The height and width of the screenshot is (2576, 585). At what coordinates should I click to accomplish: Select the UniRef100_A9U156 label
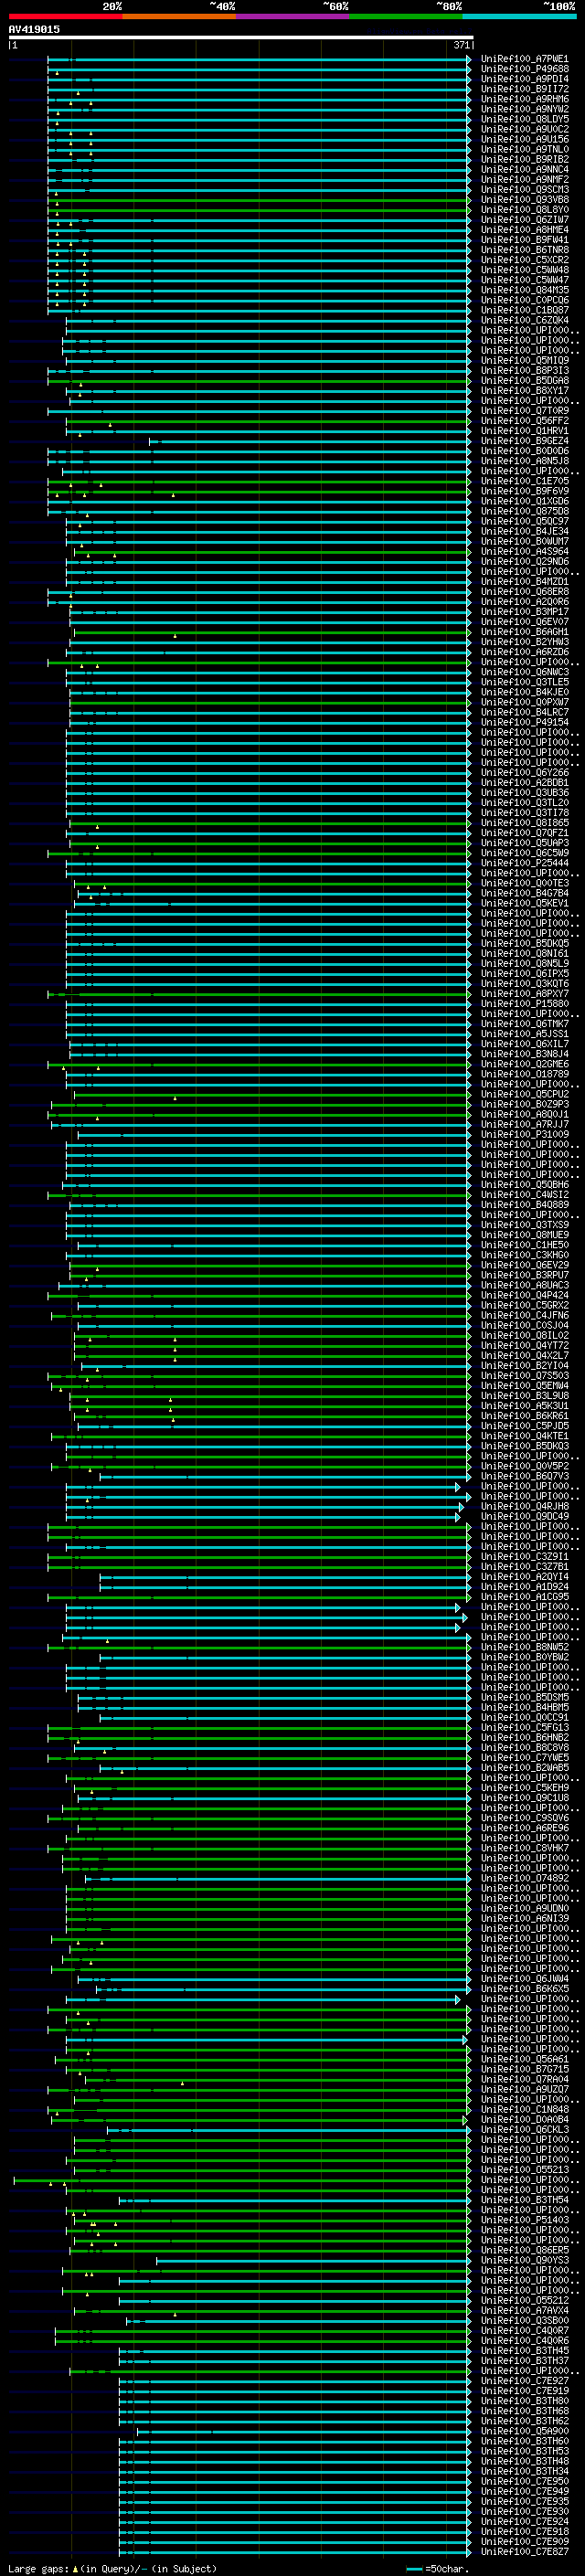pos(524,139)
